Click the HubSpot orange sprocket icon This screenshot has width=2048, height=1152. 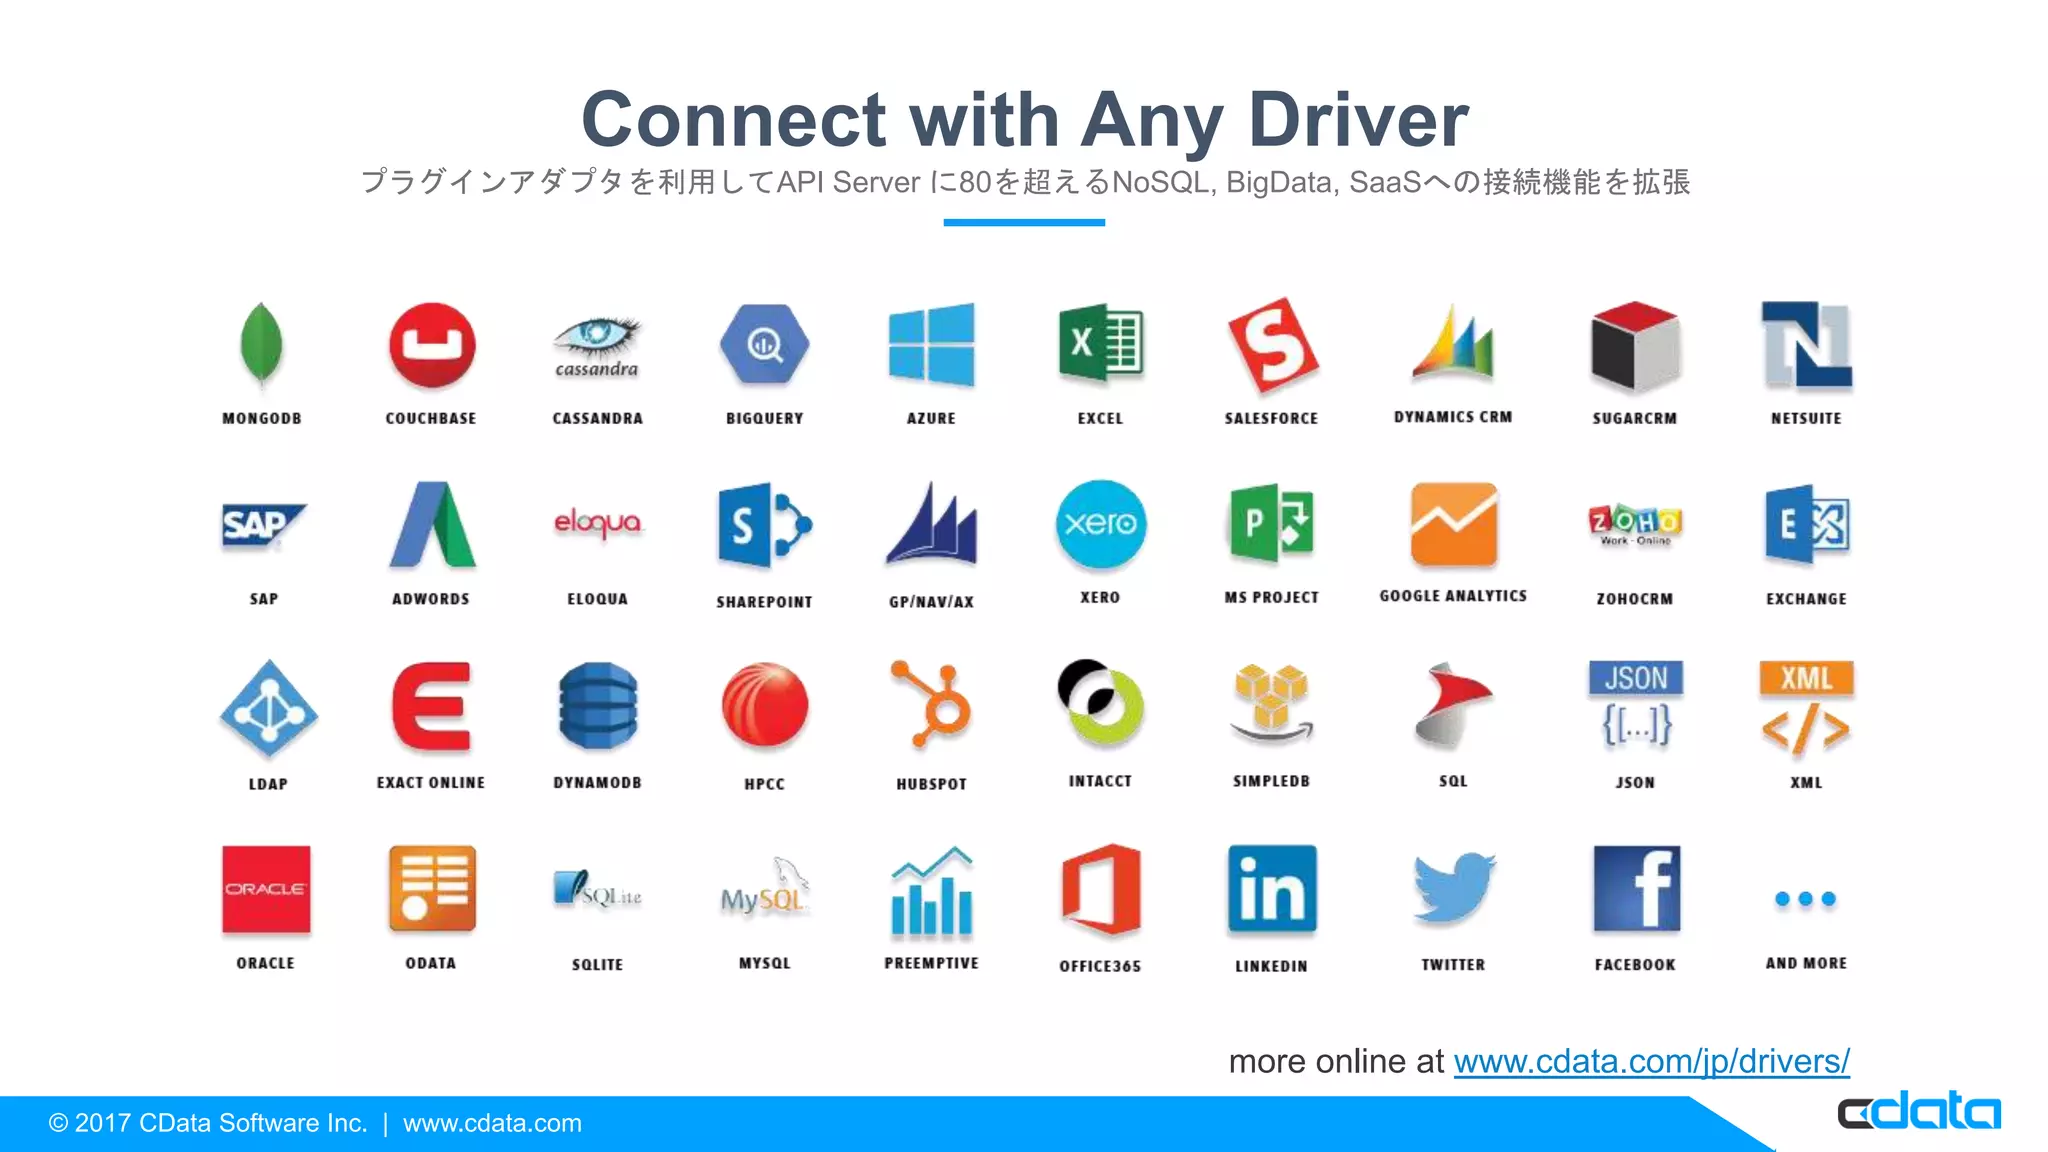(x=931, y=705)
